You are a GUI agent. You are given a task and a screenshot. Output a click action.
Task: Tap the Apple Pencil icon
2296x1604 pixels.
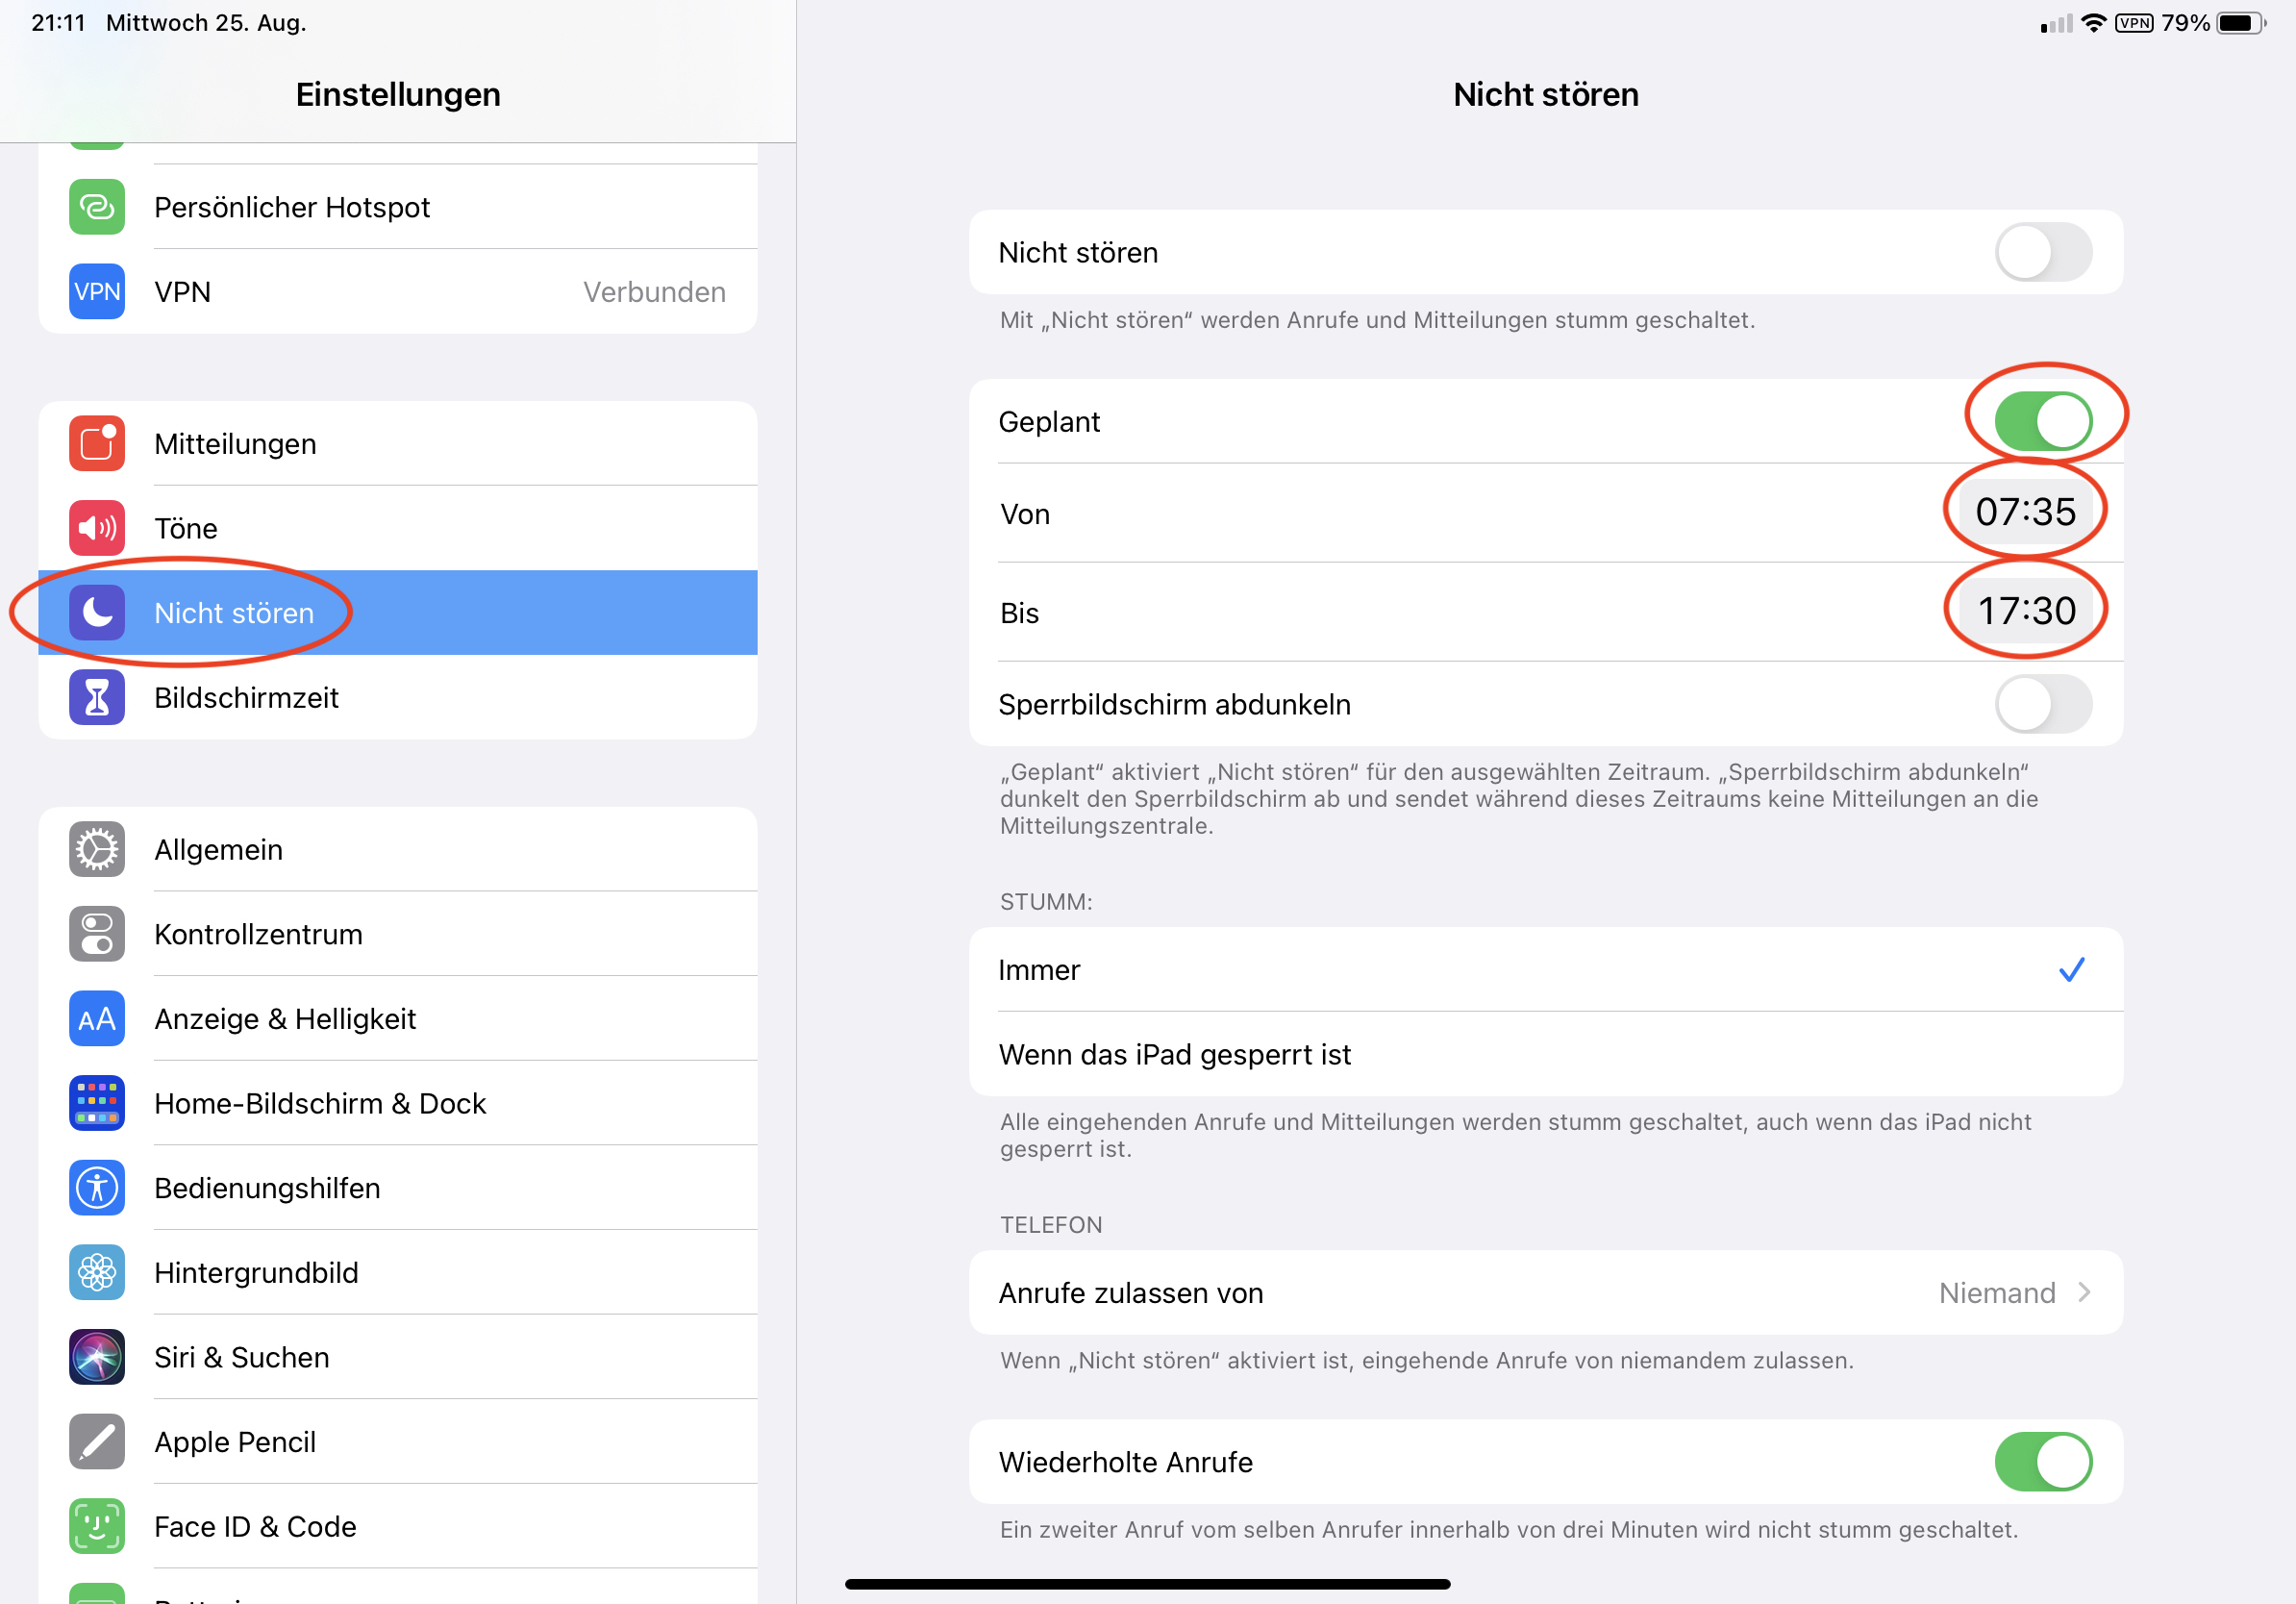pos(97,1442)
